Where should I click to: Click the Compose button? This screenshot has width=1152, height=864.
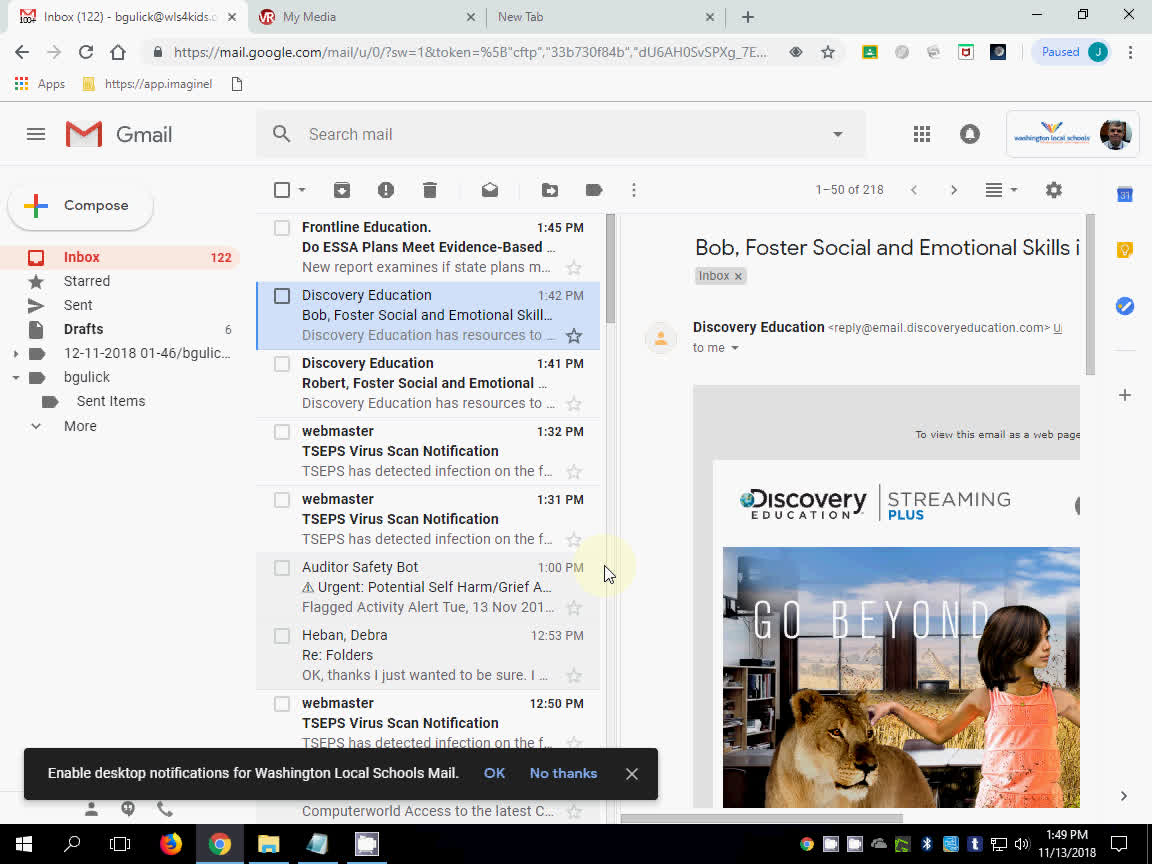(79, 205)
